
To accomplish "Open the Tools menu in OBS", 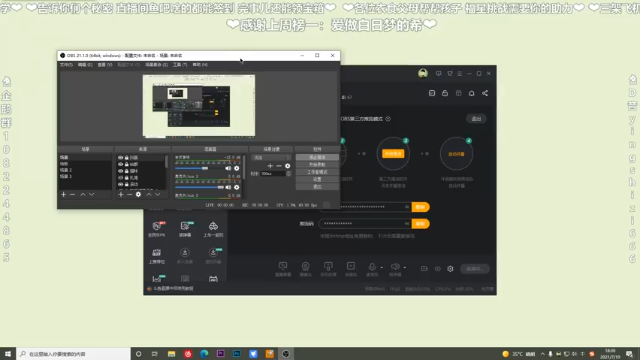I will tap(180, 65).
